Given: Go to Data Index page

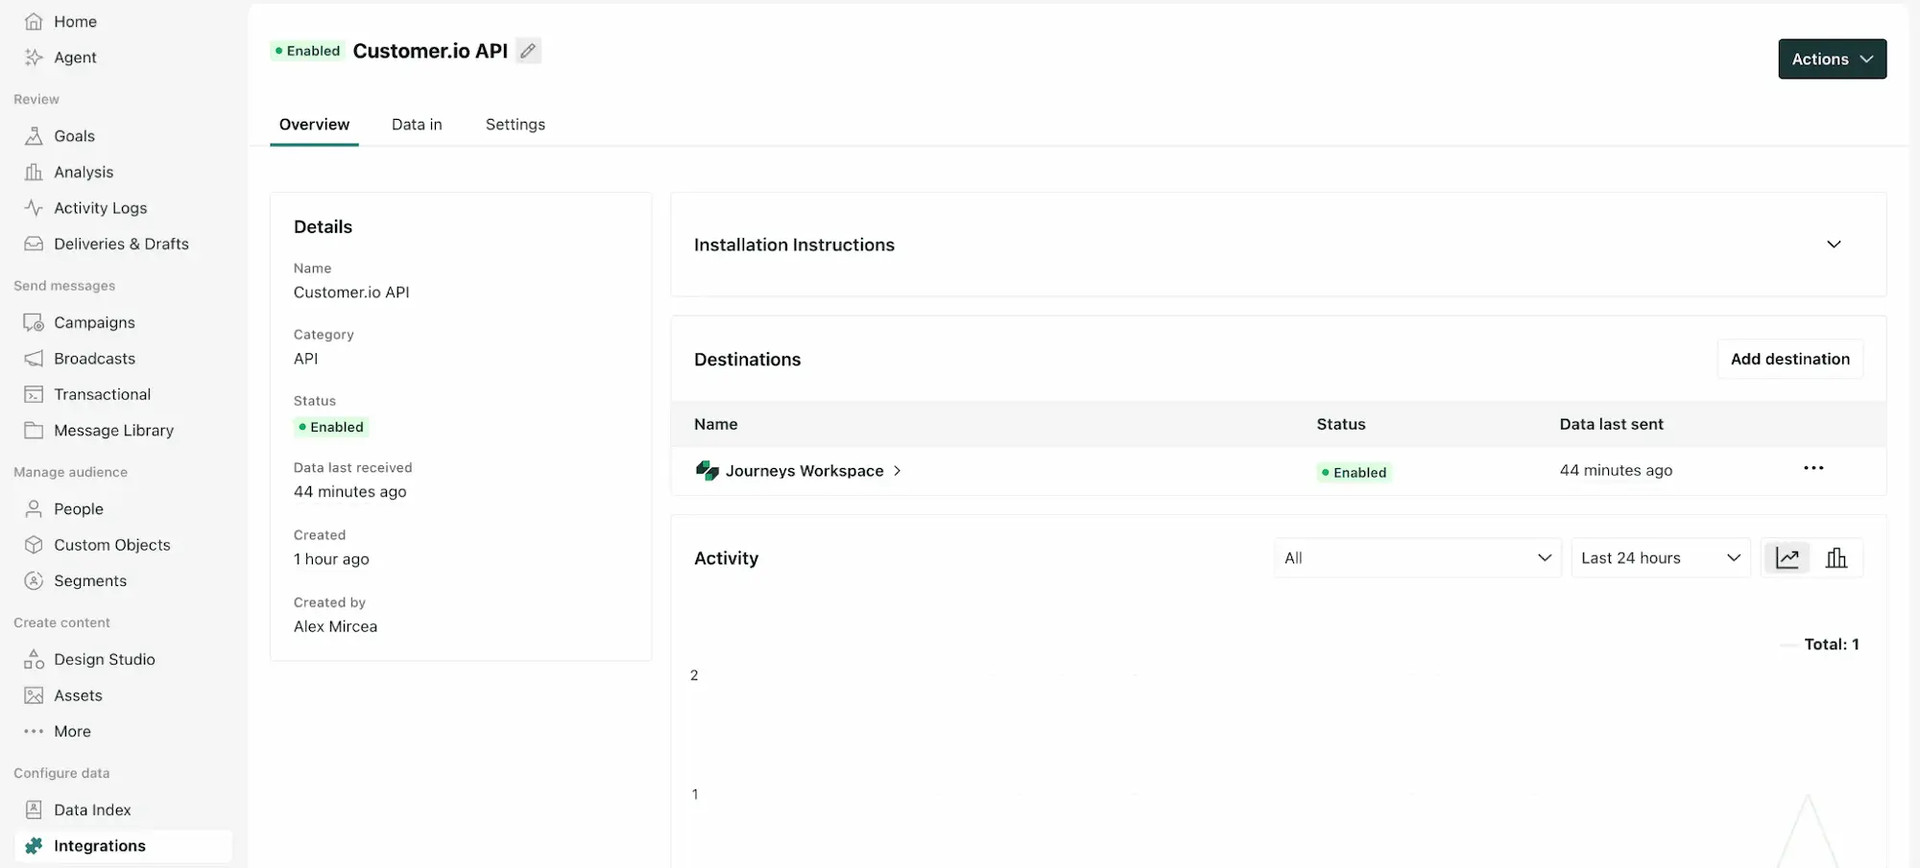Looking at the screenshot, I should click(x=92, y=810).
